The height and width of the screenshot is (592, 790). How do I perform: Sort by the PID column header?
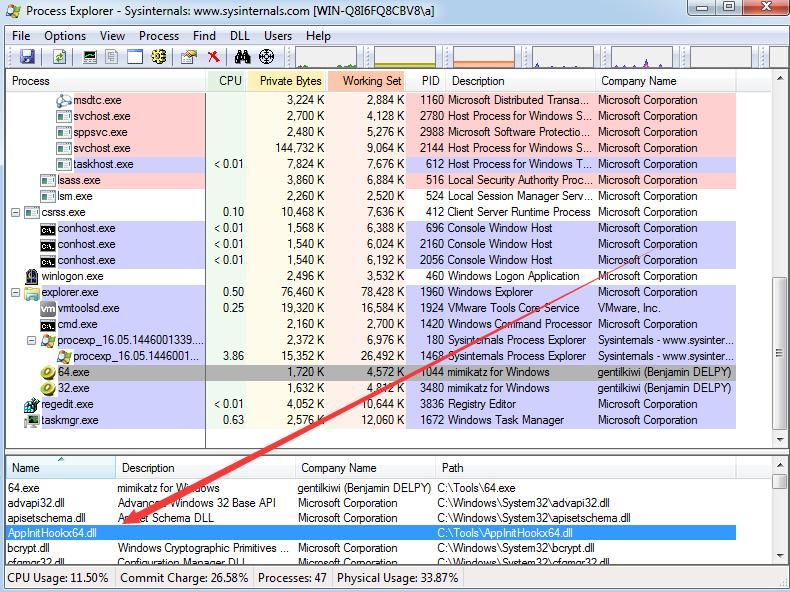coord(426,81)
